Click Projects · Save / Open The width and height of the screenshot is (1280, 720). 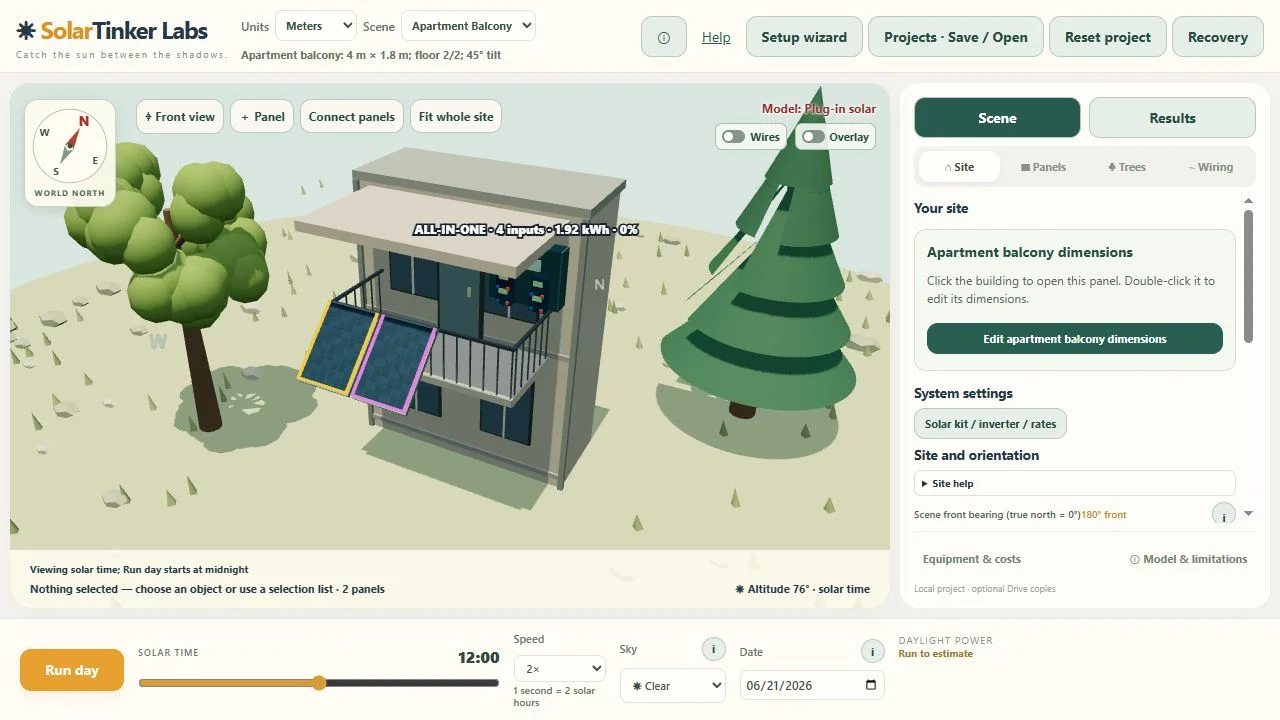coord(956,37)
